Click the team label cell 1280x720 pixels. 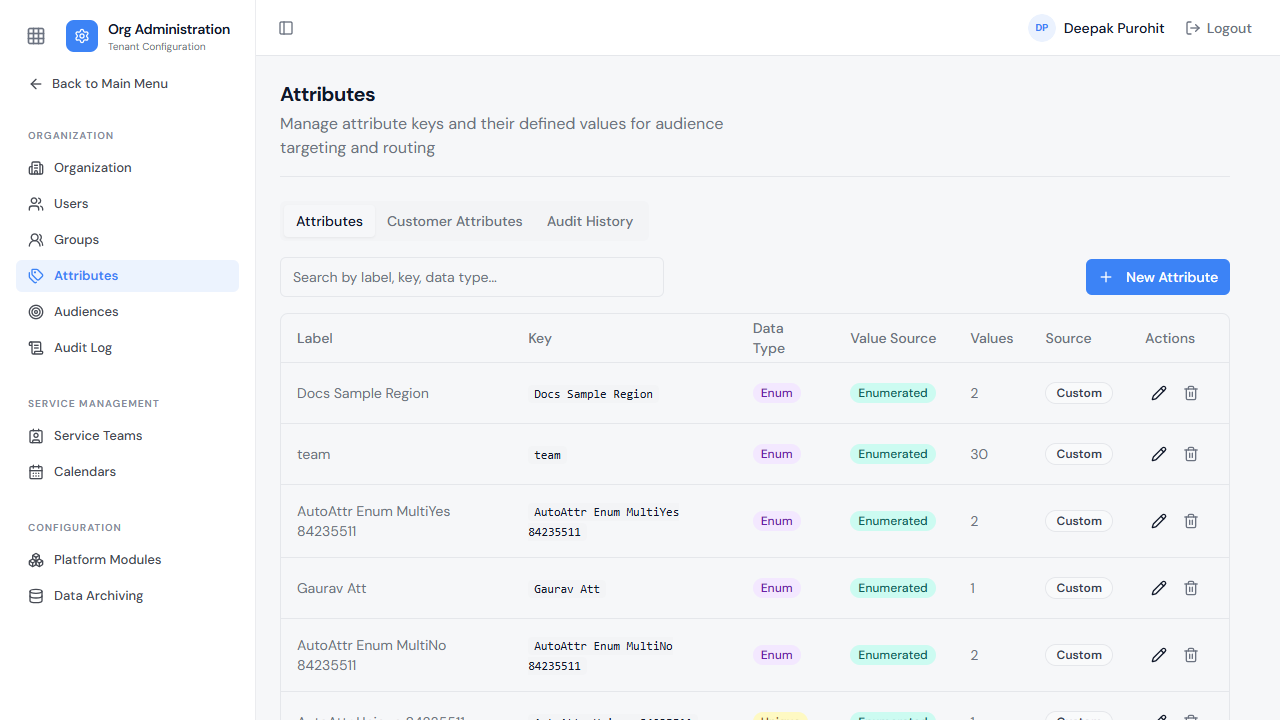pos(314,454)
